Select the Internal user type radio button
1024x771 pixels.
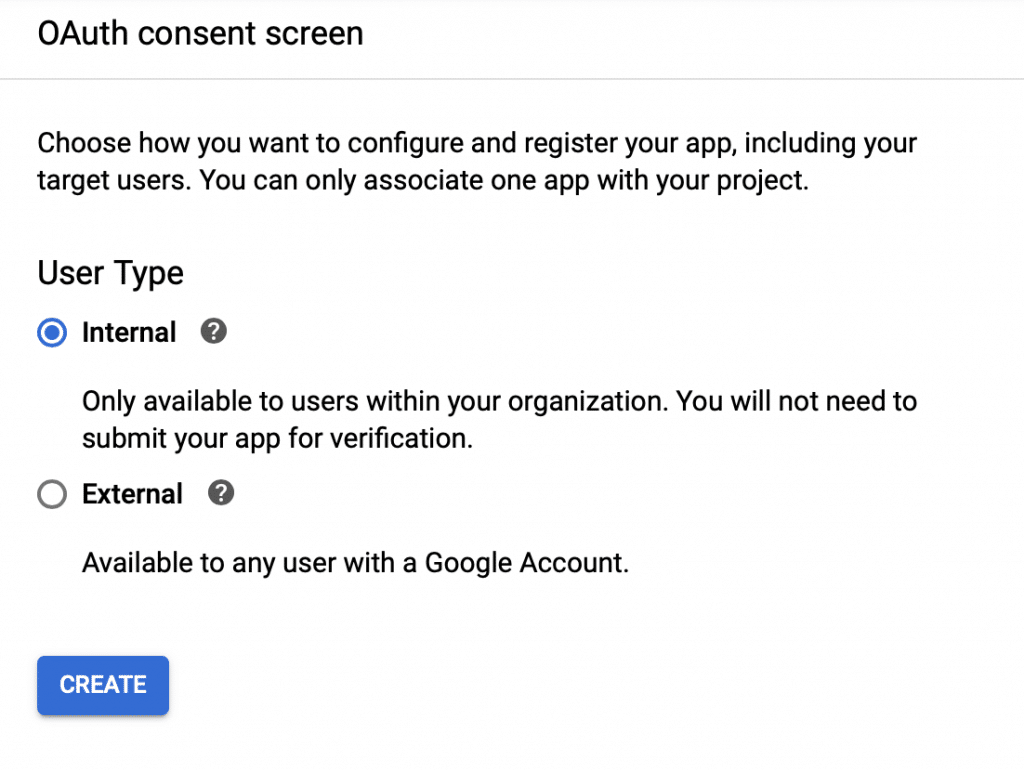52,333
